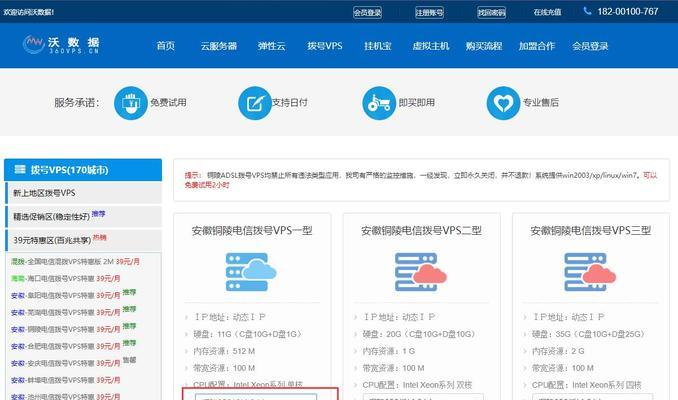Click the 免费试用 circular hand icon

[x=131, y=103]
